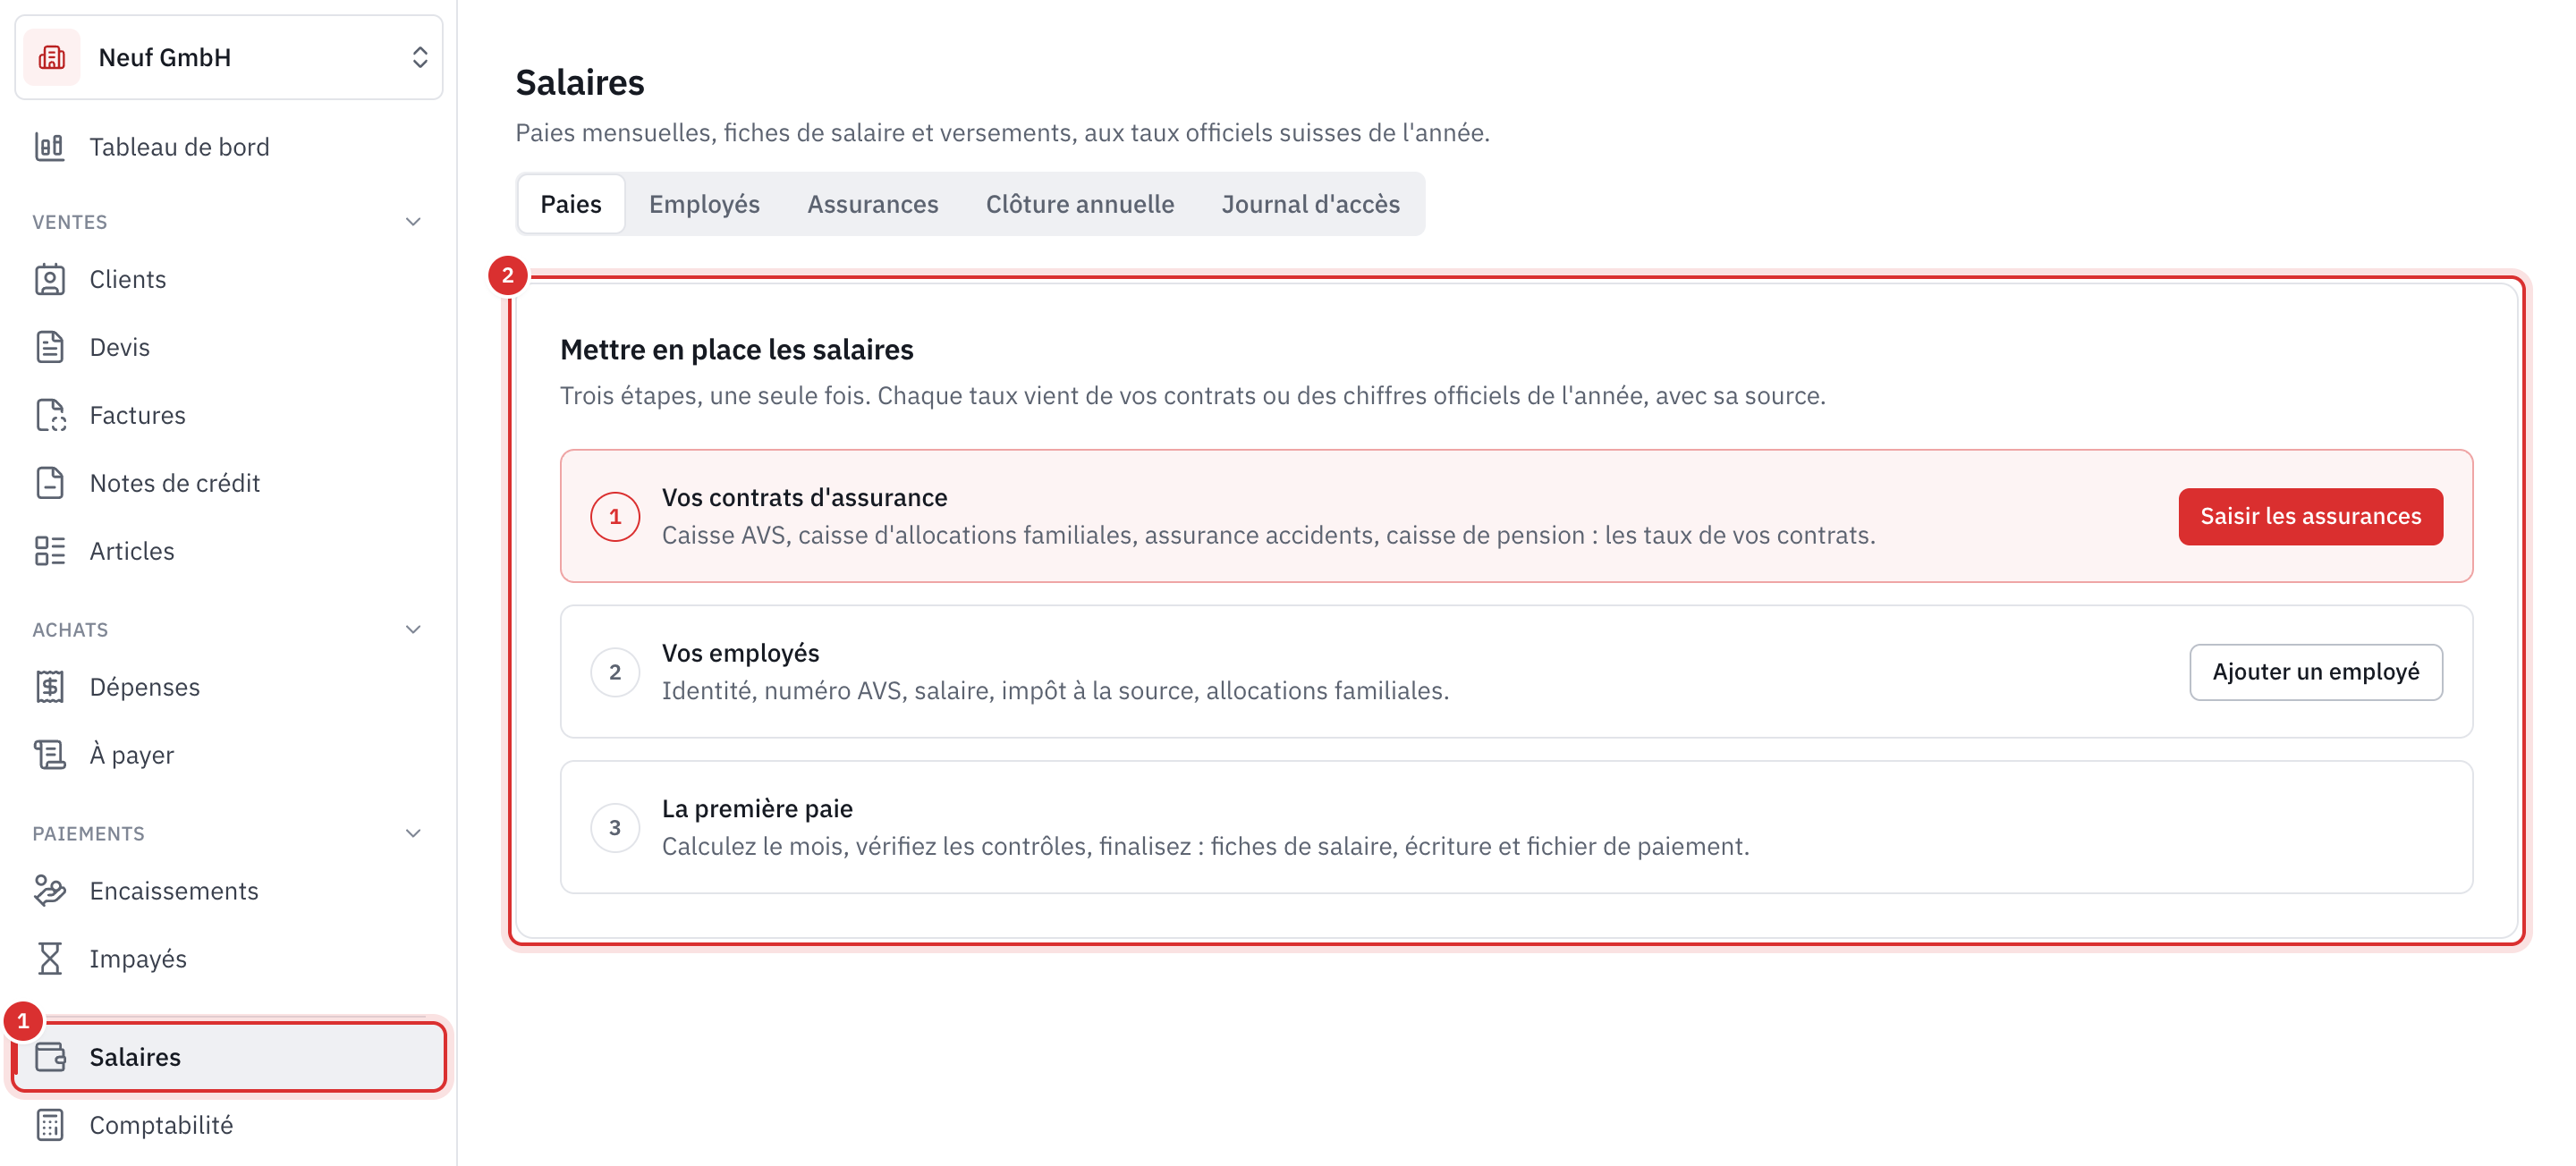Show the Journal d'accès tab

pyautogui.click(x=1310, y=204)
